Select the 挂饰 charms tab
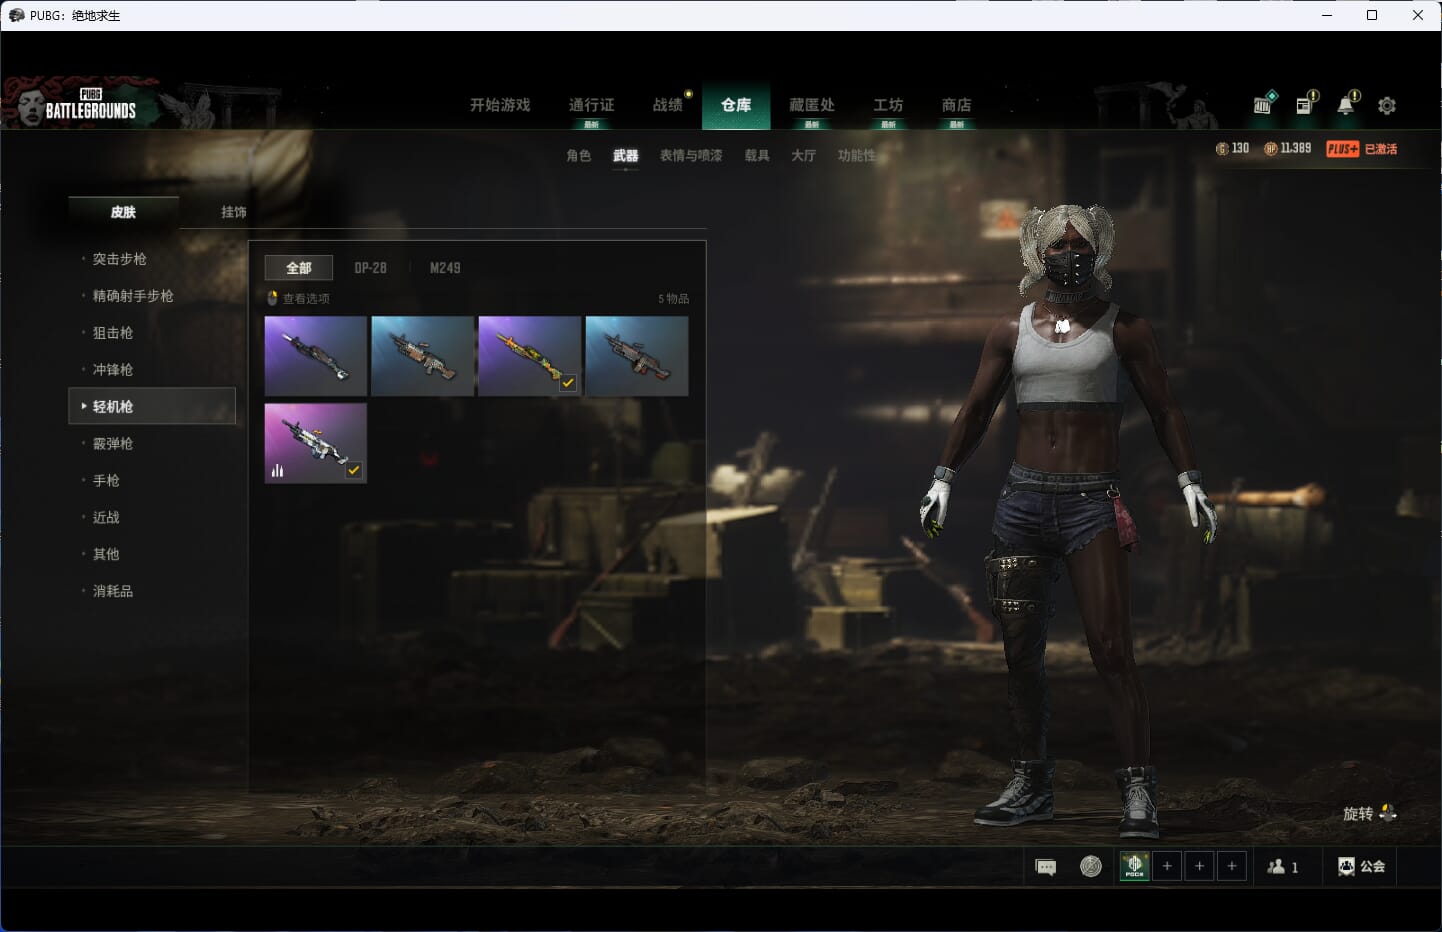This screenshot has height=932, width=1442. [234, 212]
